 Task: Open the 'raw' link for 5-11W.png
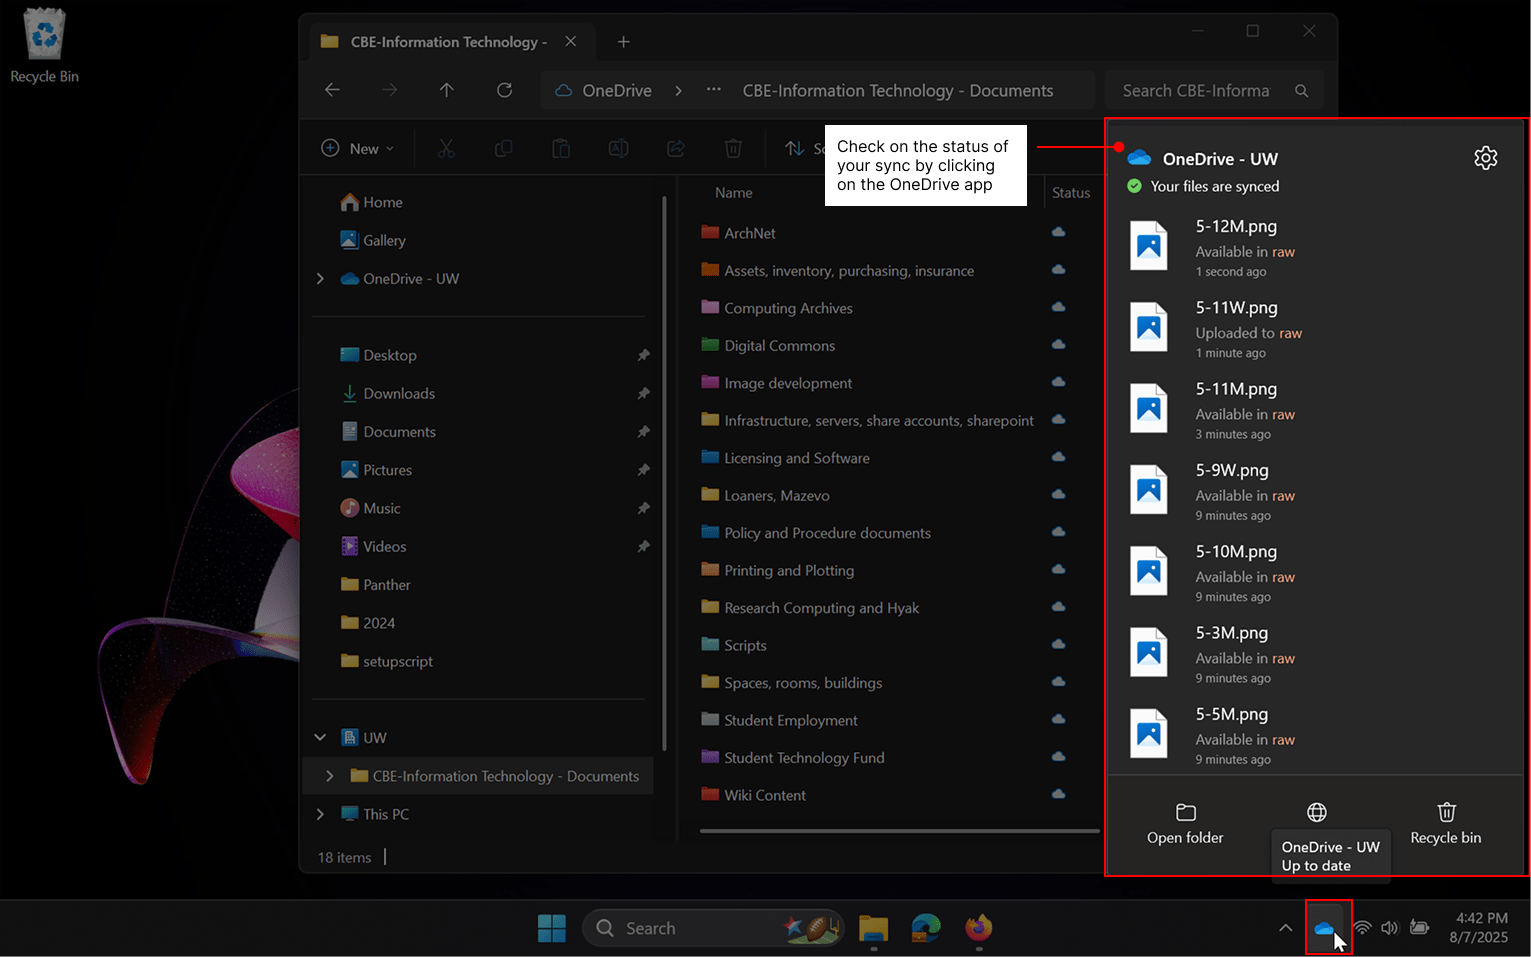pos(1290,333)
